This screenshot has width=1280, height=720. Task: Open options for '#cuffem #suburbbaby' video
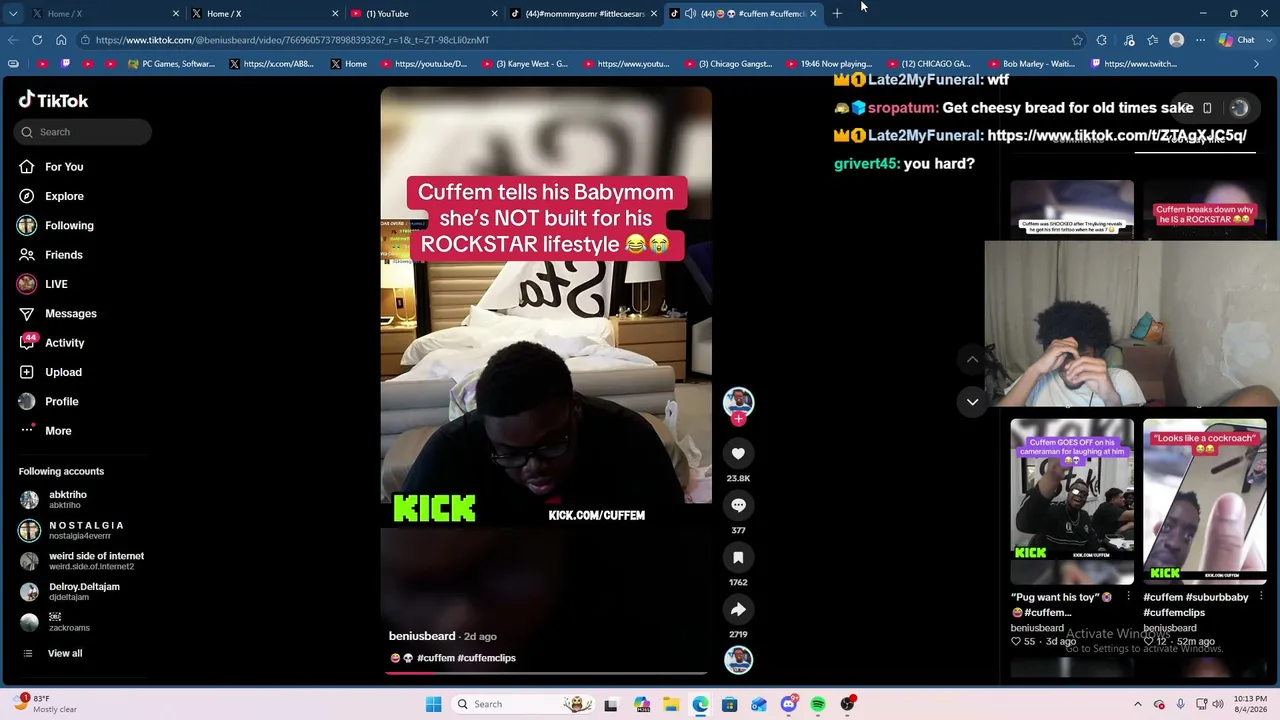point(1262,597)
